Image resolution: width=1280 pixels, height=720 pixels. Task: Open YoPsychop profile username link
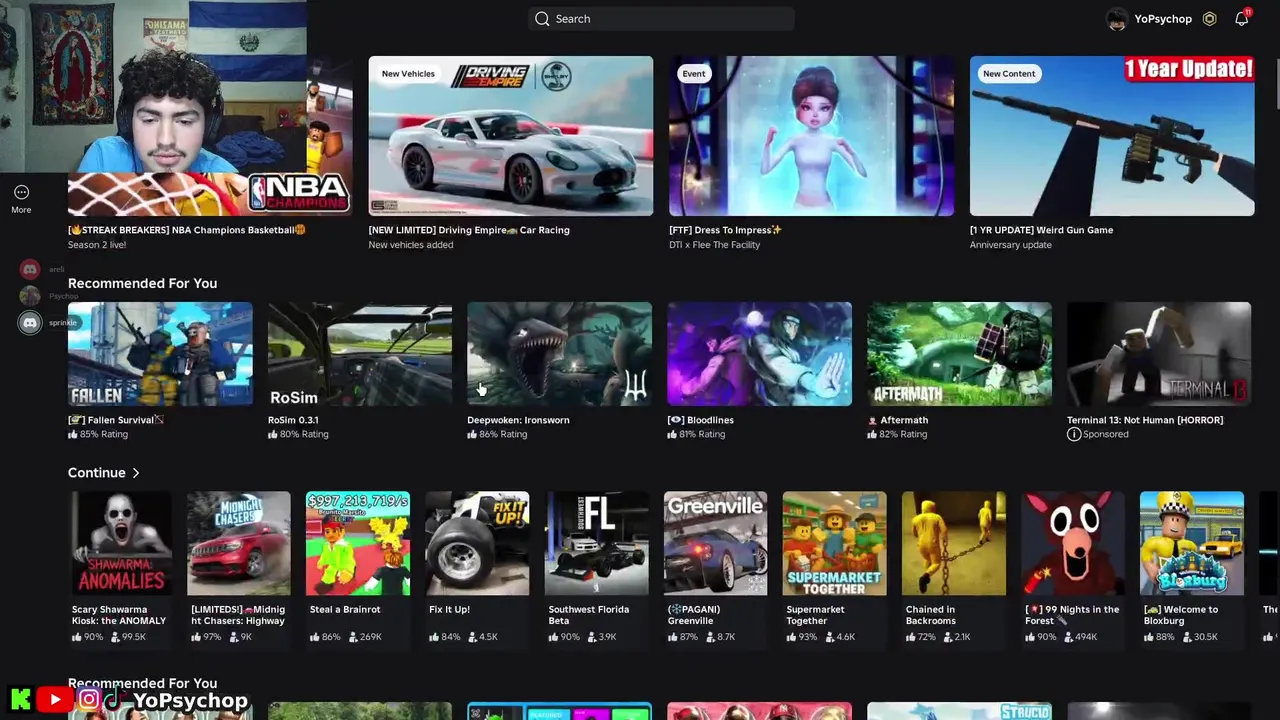coord(1162,19)
